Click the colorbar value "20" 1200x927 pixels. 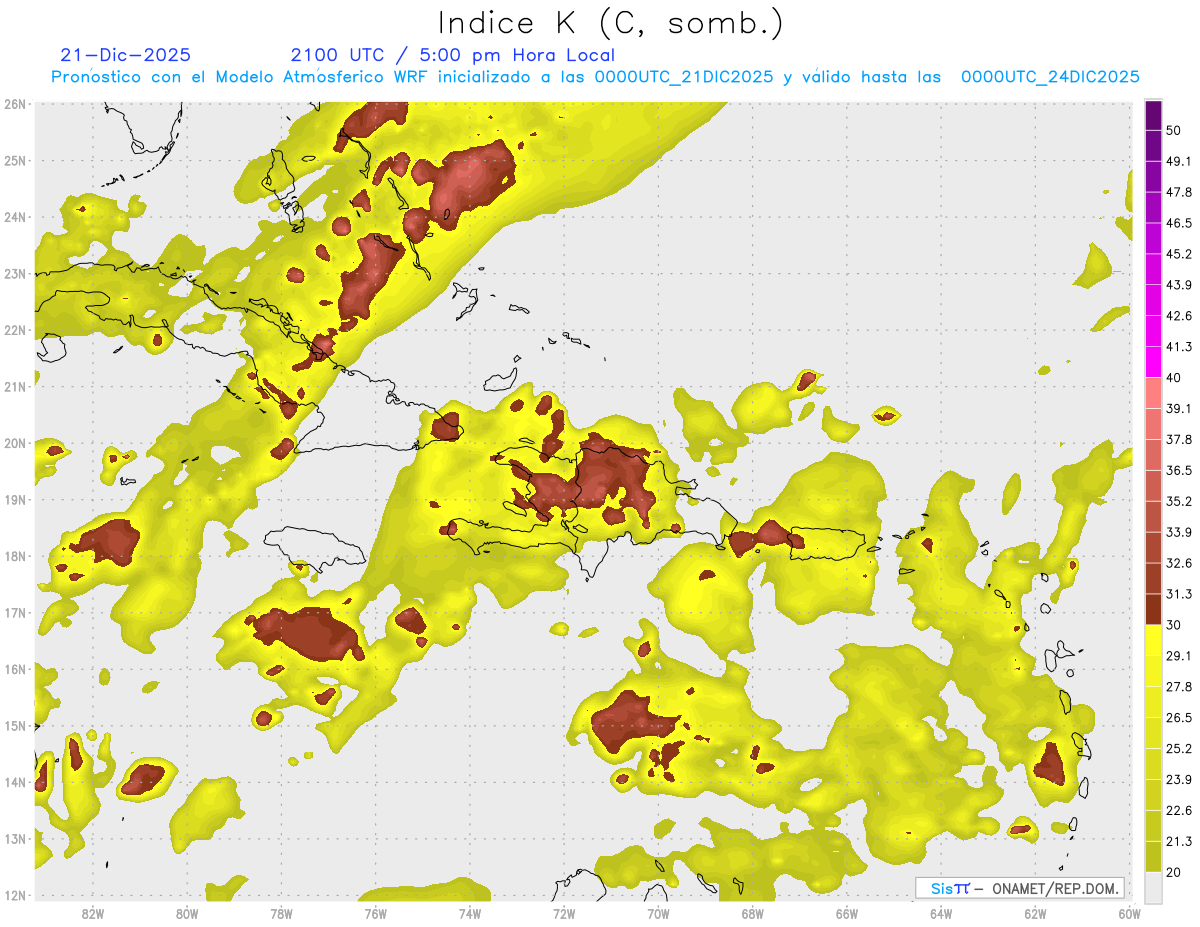(x=1173, y=872)
